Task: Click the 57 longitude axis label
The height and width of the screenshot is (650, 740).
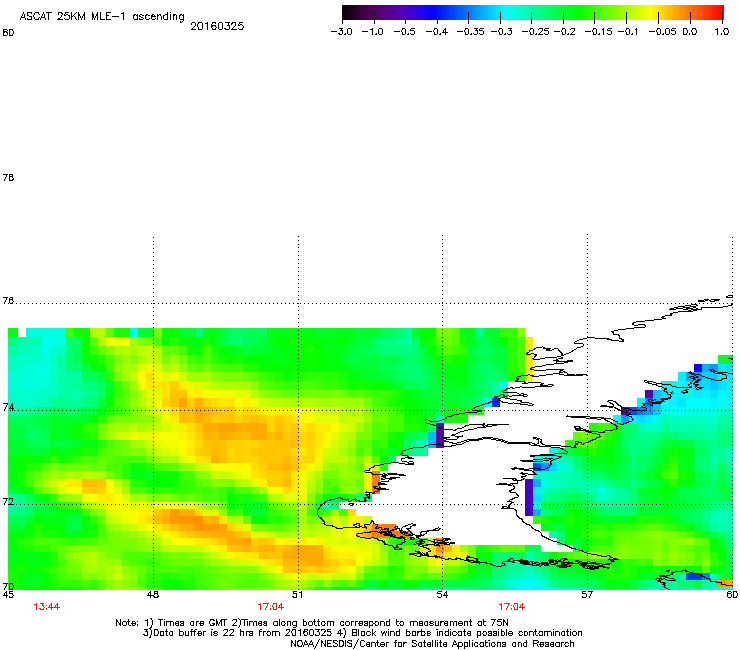Action: click(x=587, y=595)
